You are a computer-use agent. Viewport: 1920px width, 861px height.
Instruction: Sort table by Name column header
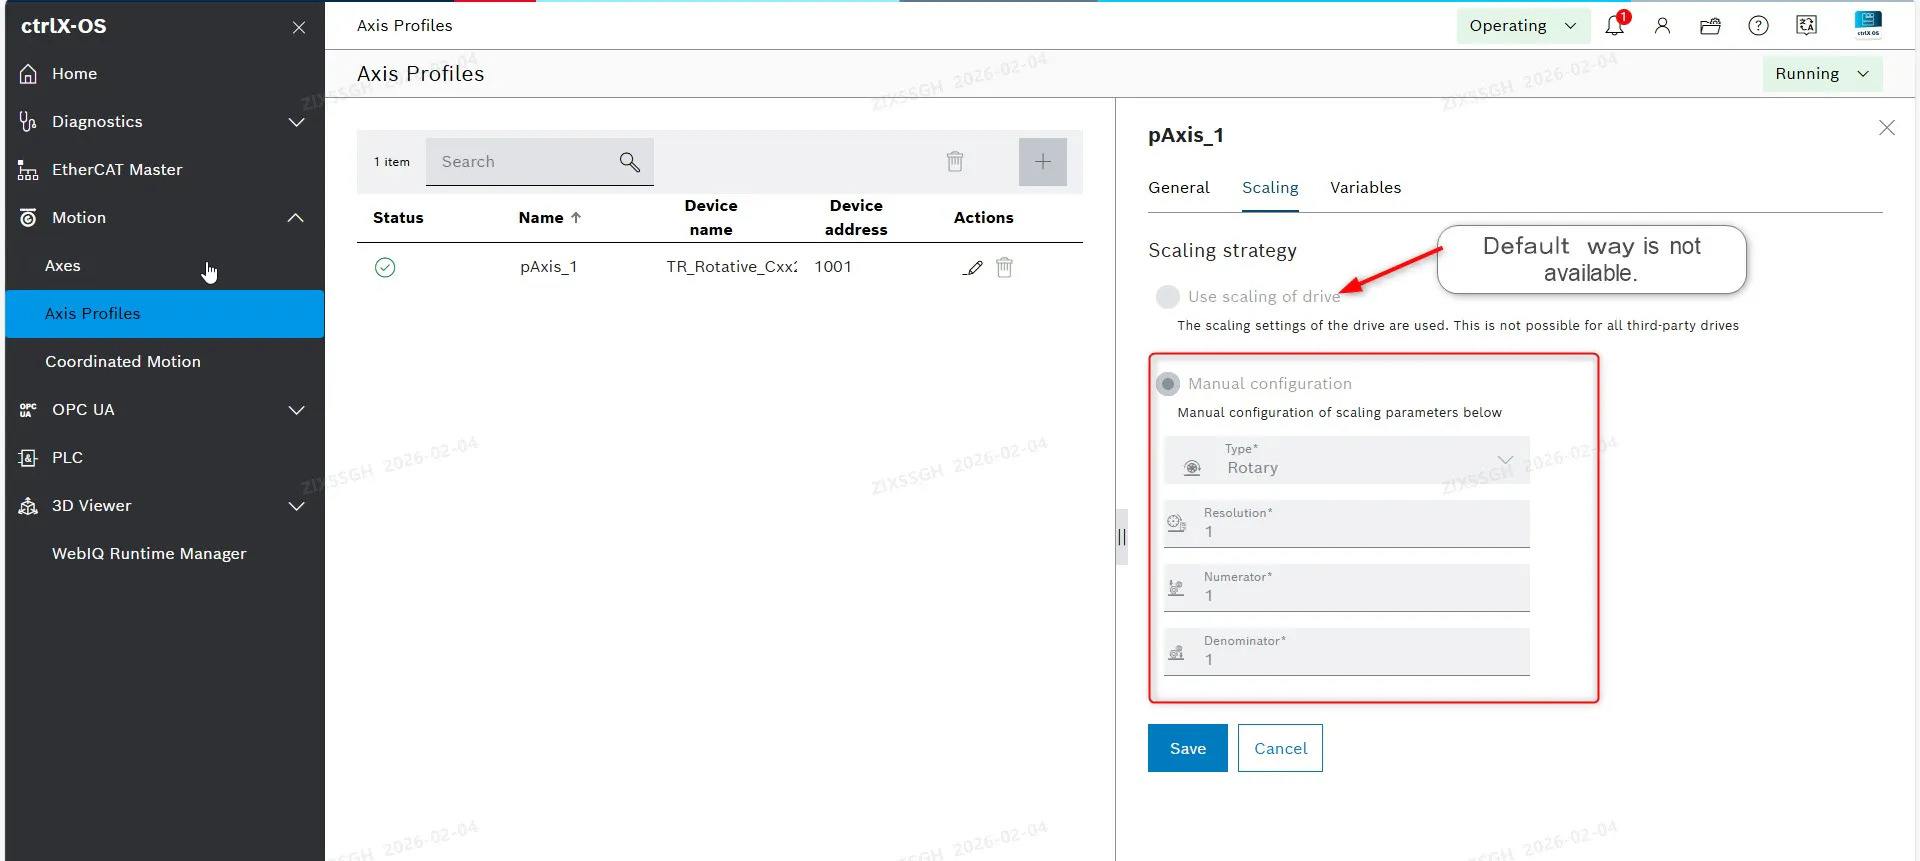pos(549,218)
